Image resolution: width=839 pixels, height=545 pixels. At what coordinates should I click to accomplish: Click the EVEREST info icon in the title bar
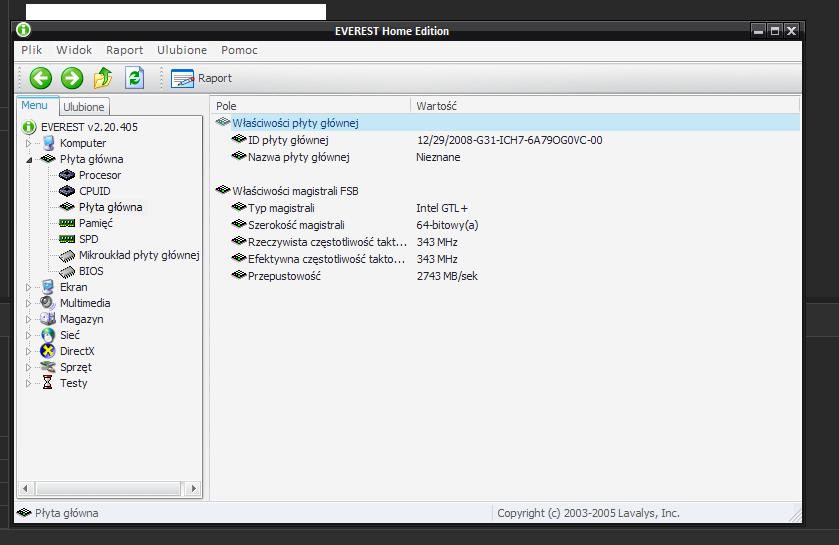point(23,30)
